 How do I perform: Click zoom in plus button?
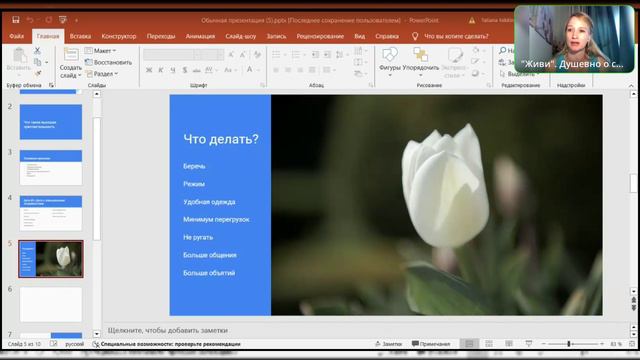[x=602, y=344]
